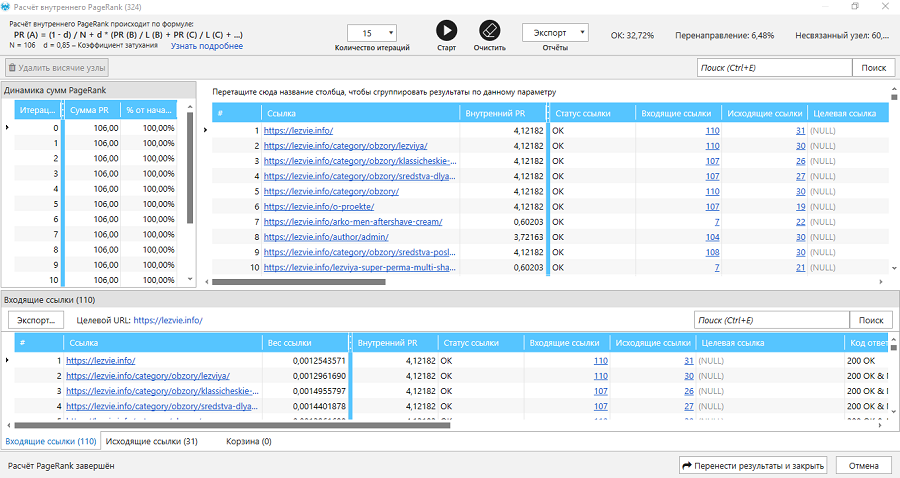Viewport: 900px width, 478px height.
Task: Click the dynamics table vertical scrollbar
Action: tap(190, 168)
